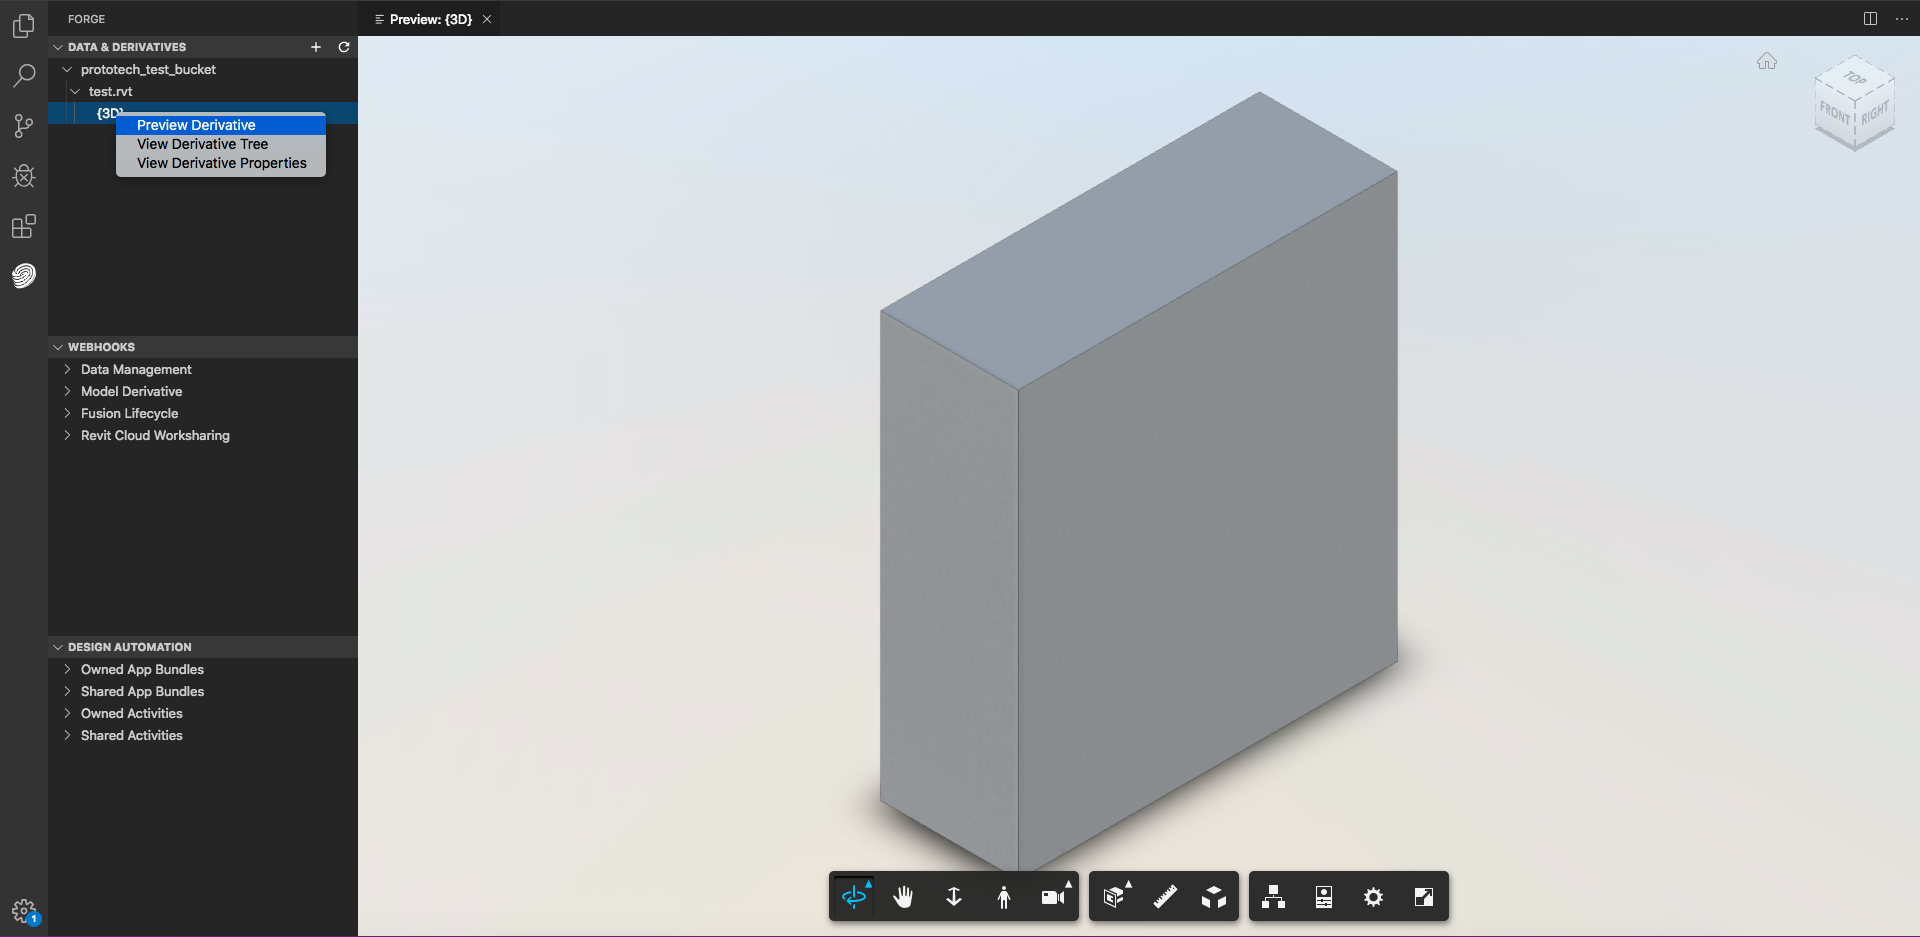Choose View Derivative Properties menu entry
This screenshot has width=1920, height=937.
(221, 163)
